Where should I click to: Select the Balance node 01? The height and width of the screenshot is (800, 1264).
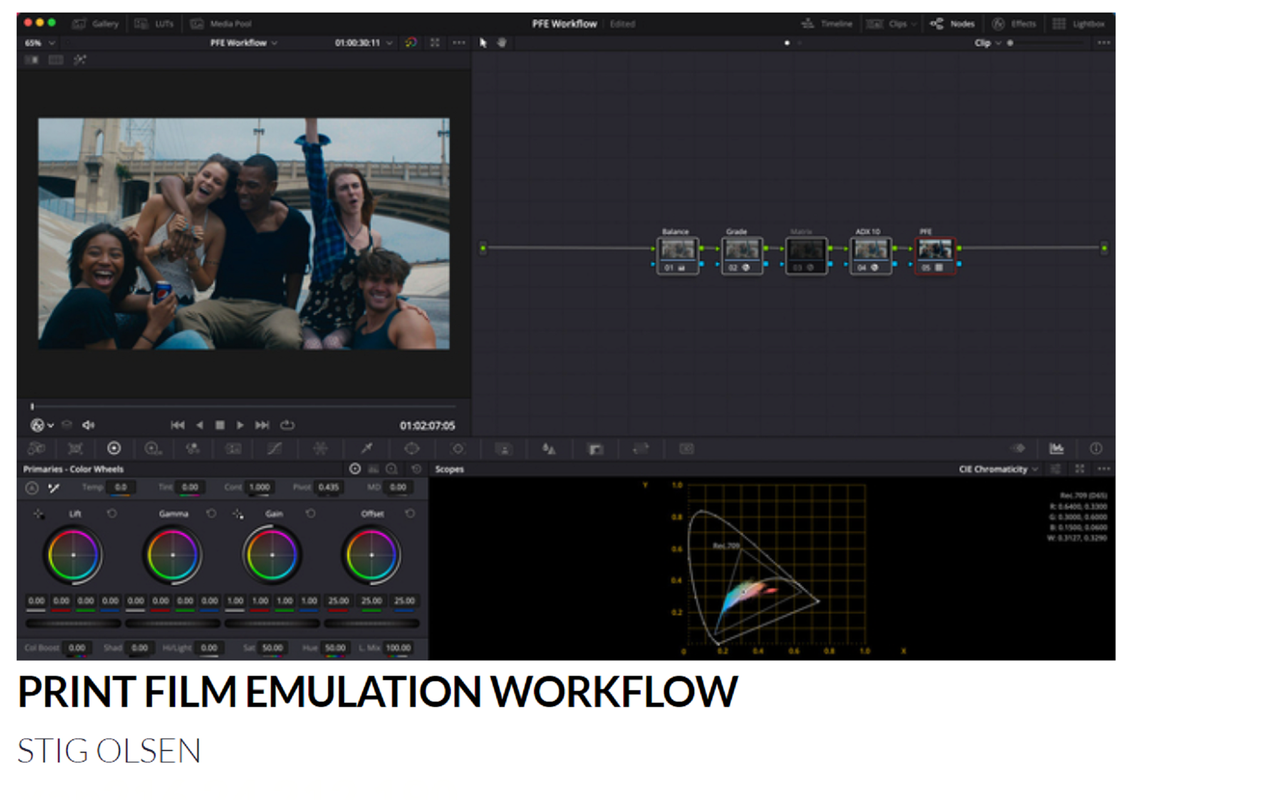(677, 255)
